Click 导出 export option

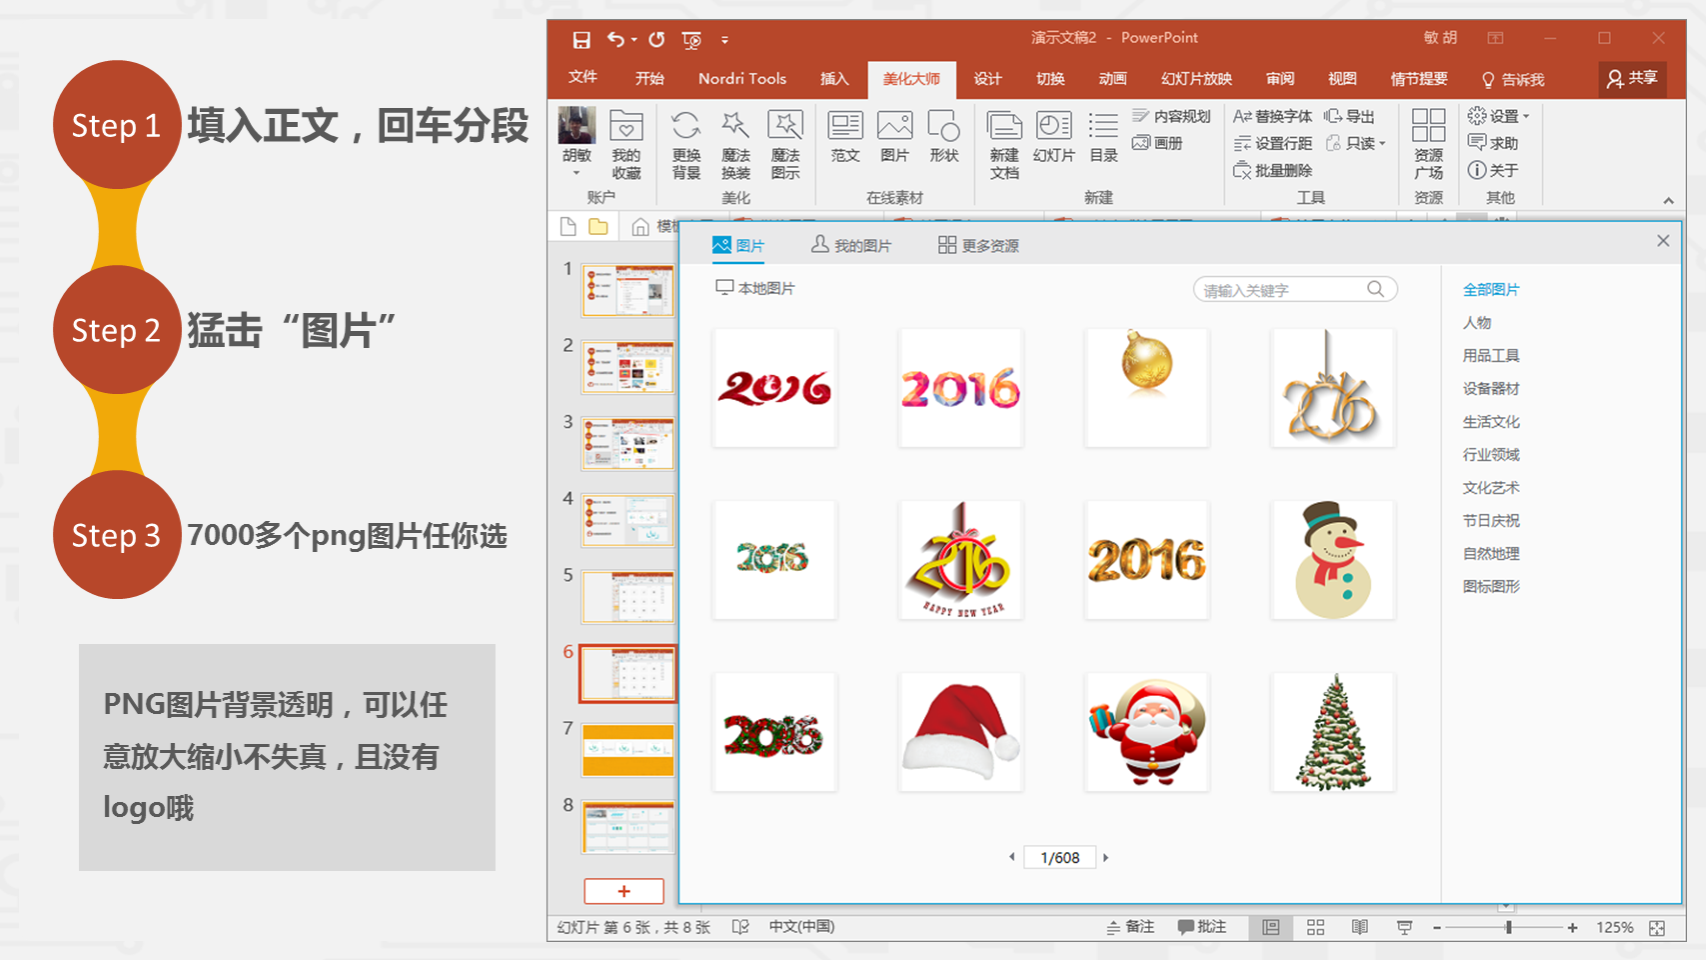coord(1349,116)
